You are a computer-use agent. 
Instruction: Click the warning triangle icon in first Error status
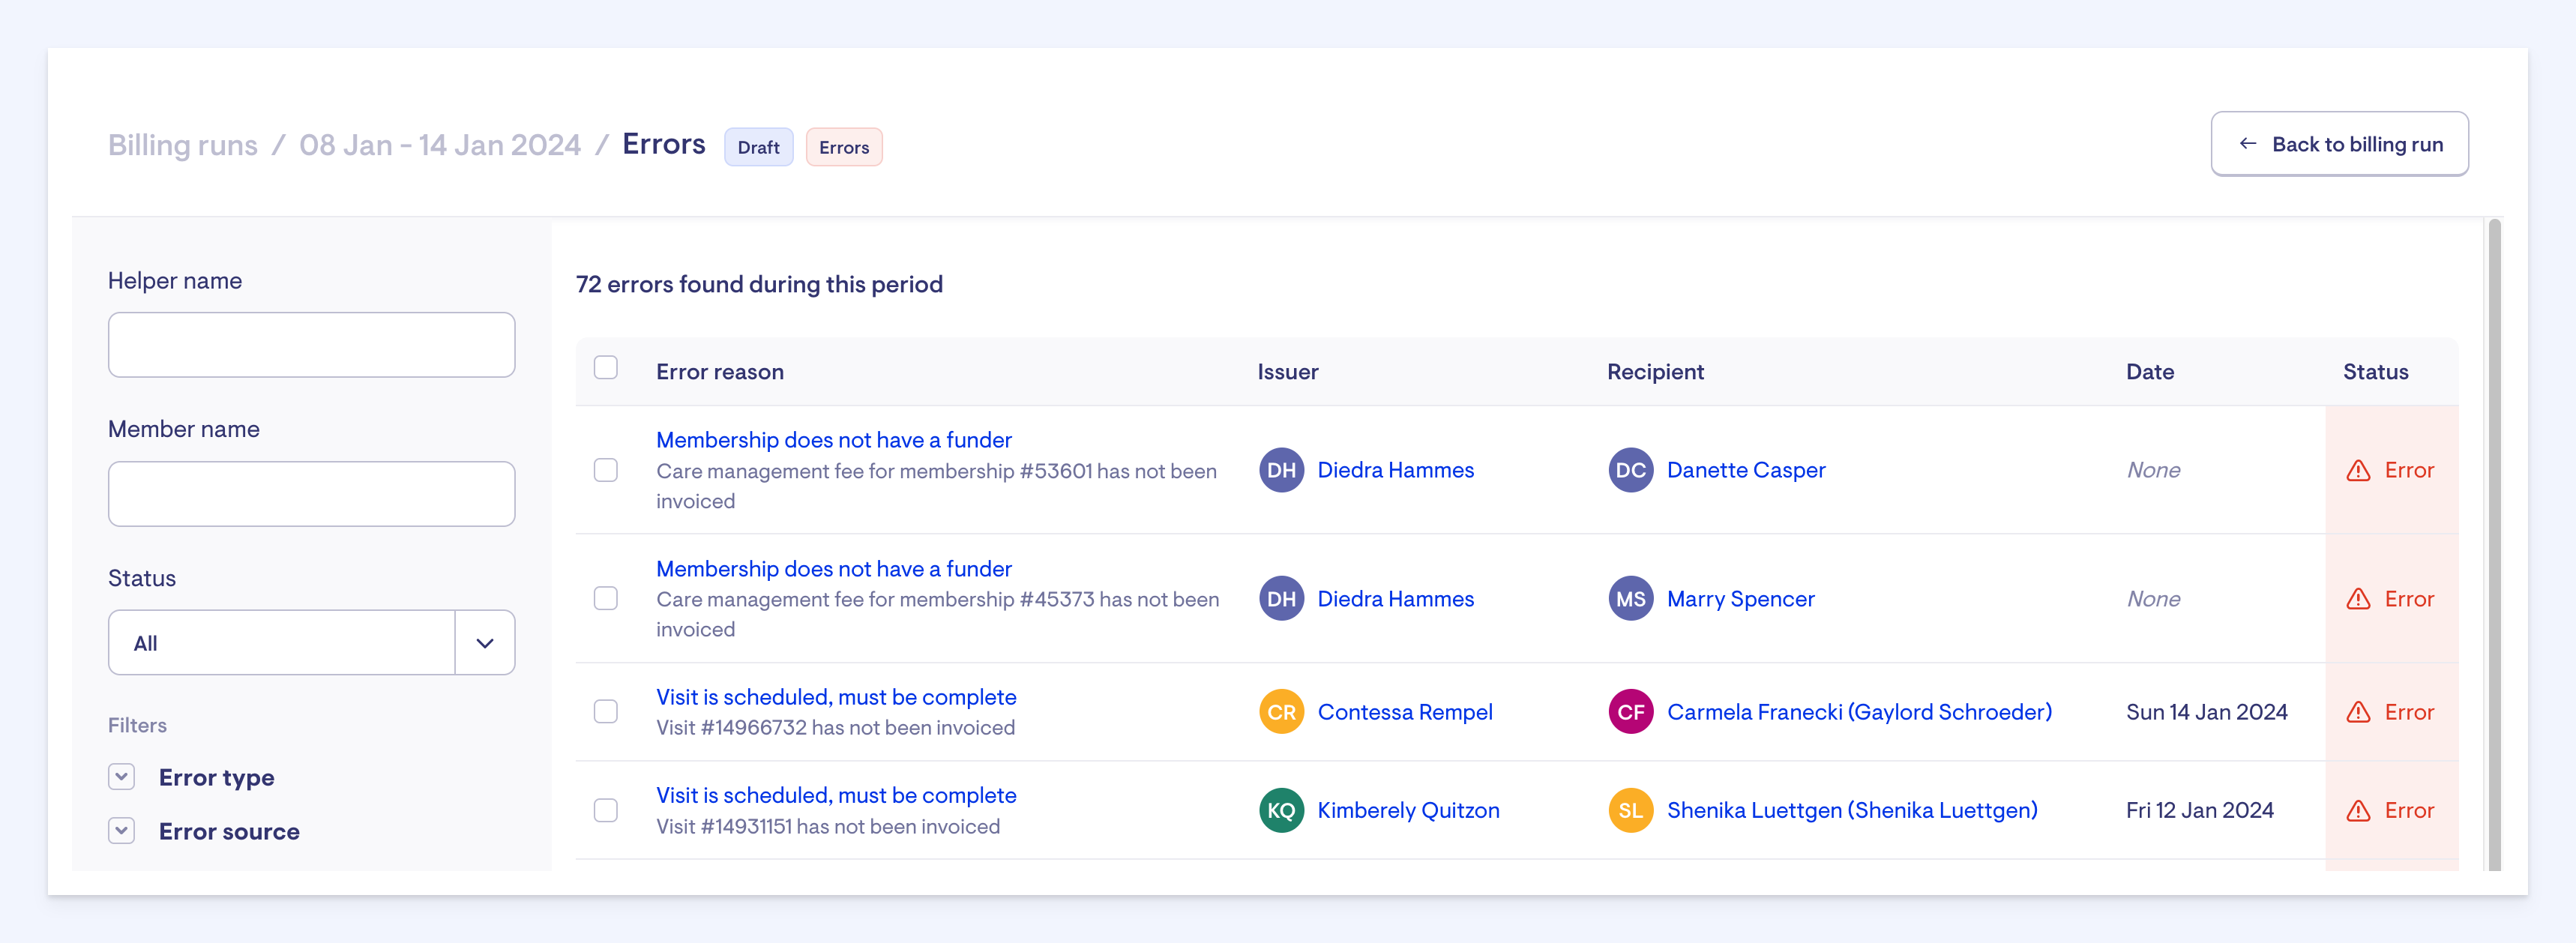(2358, 470)
